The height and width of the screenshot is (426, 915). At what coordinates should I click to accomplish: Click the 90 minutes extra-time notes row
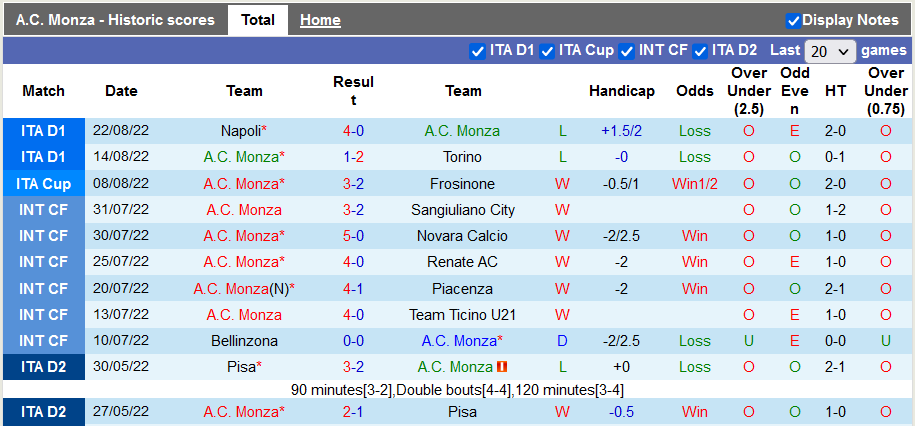[x=457, y=389]
